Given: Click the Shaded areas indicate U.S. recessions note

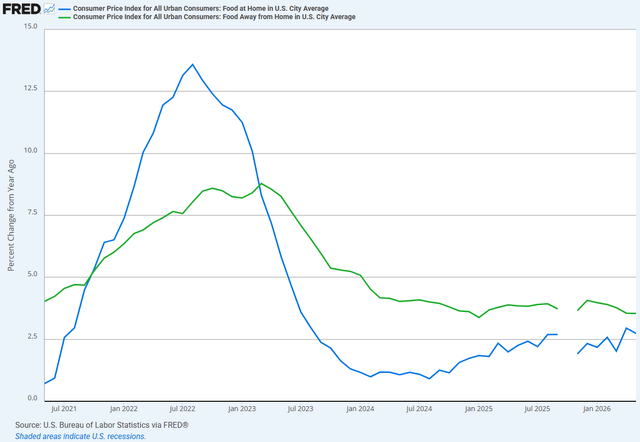Looking at the screenshot, I should pyautogui.click(x=80, y=436).
